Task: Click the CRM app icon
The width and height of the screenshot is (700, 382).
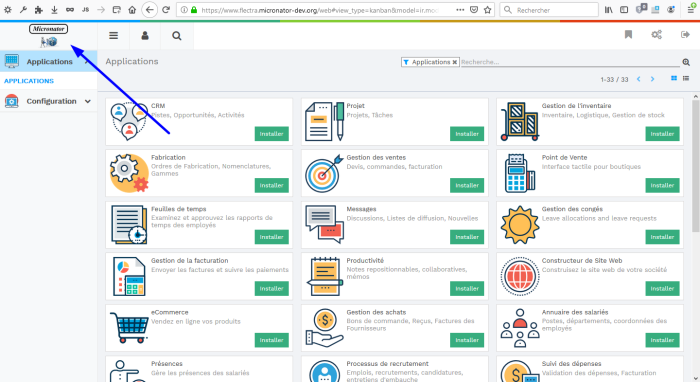Action: [129, 121]
